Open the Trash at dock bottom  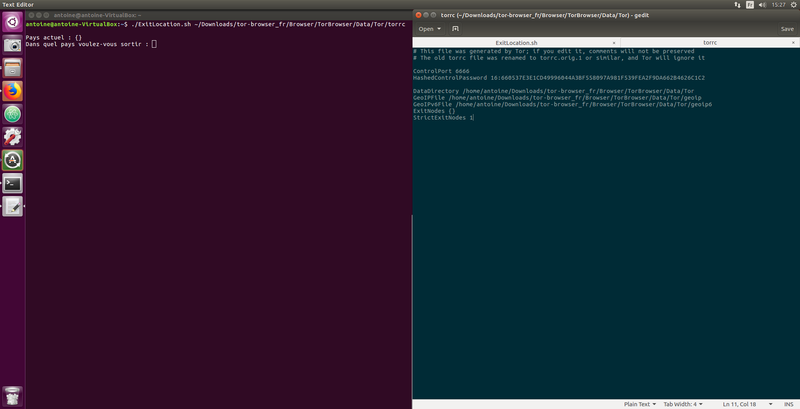pyautogui.click(x=13, y=393)
